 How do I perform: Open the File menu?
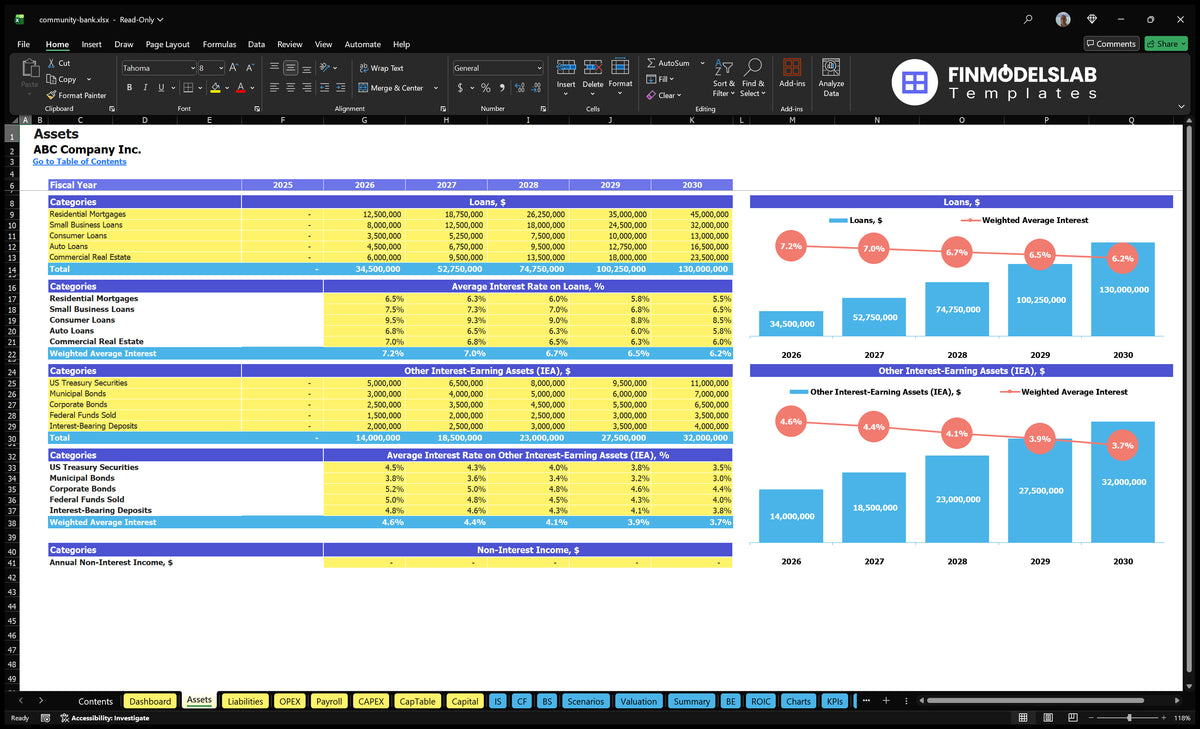tap(23, 44)
